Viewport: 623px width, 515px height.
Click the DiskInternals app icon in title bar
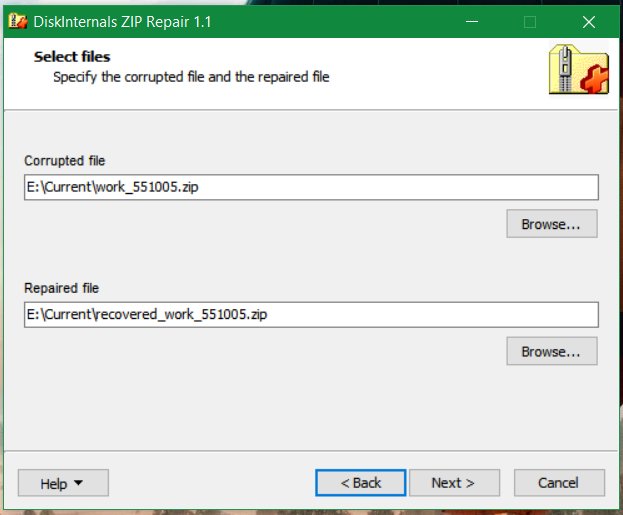tap(18, 21)
